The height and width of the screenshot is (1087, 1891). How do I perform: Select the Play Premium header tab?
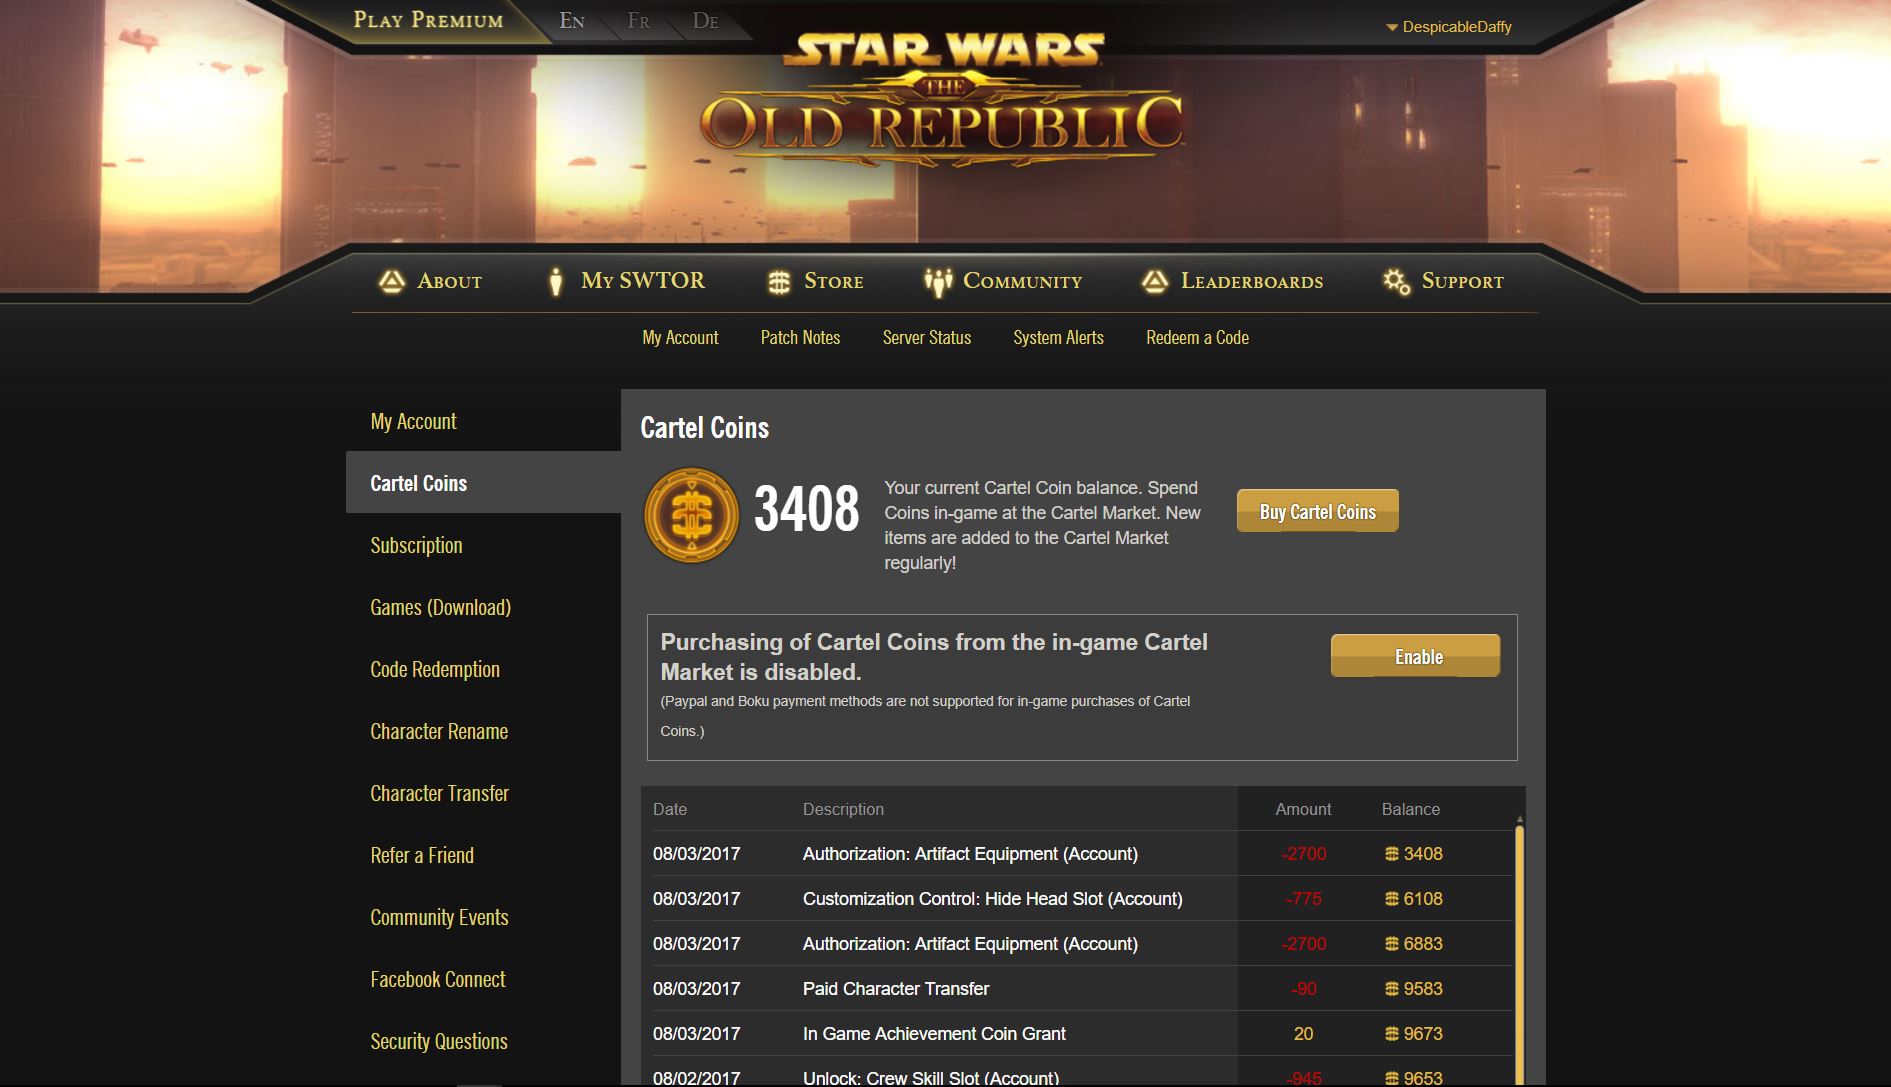point(428,20)
